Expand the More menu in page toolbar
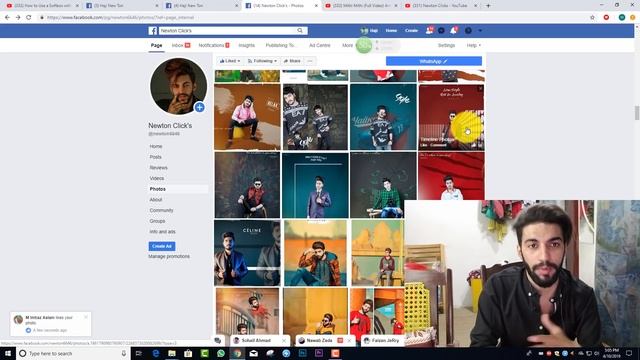640x360 pixels. [x=347, y=45]
